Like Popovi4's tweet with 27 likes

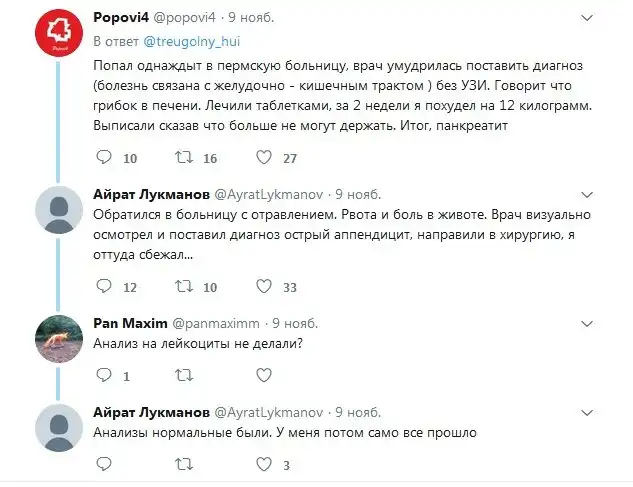click(x=264, y=158)
